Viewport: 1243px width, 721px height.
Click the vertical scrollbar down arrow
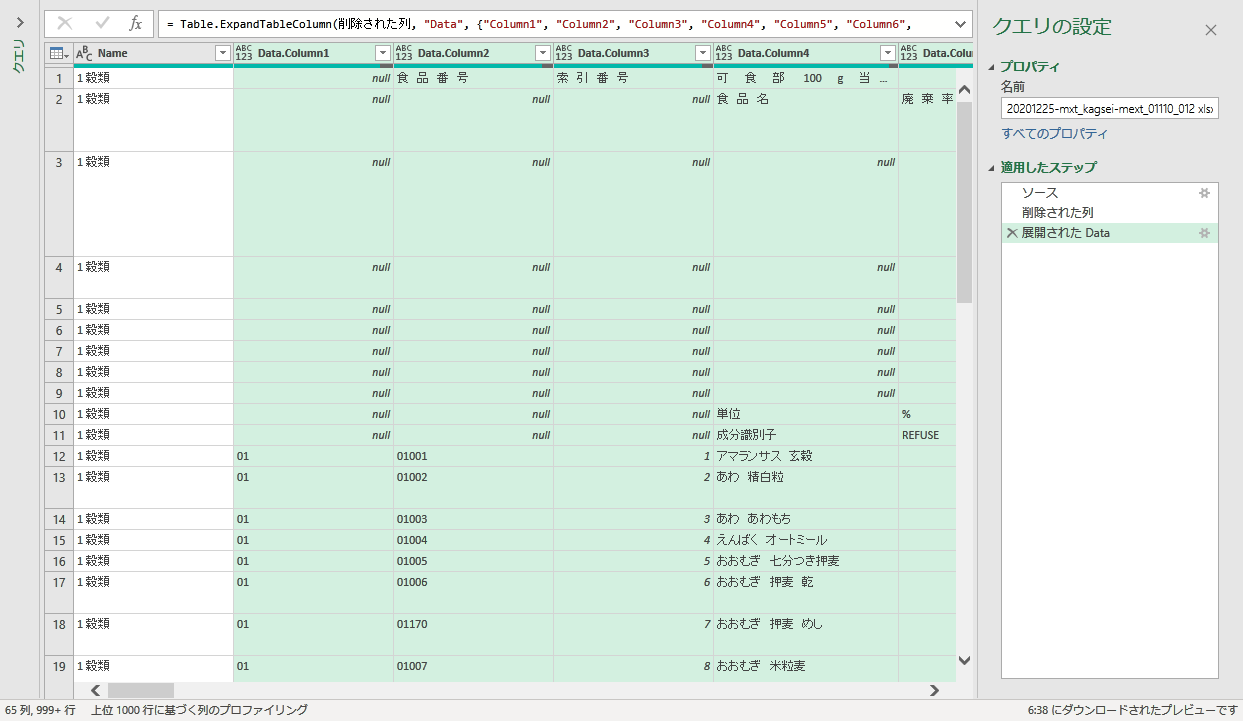(x=964, y=660)
